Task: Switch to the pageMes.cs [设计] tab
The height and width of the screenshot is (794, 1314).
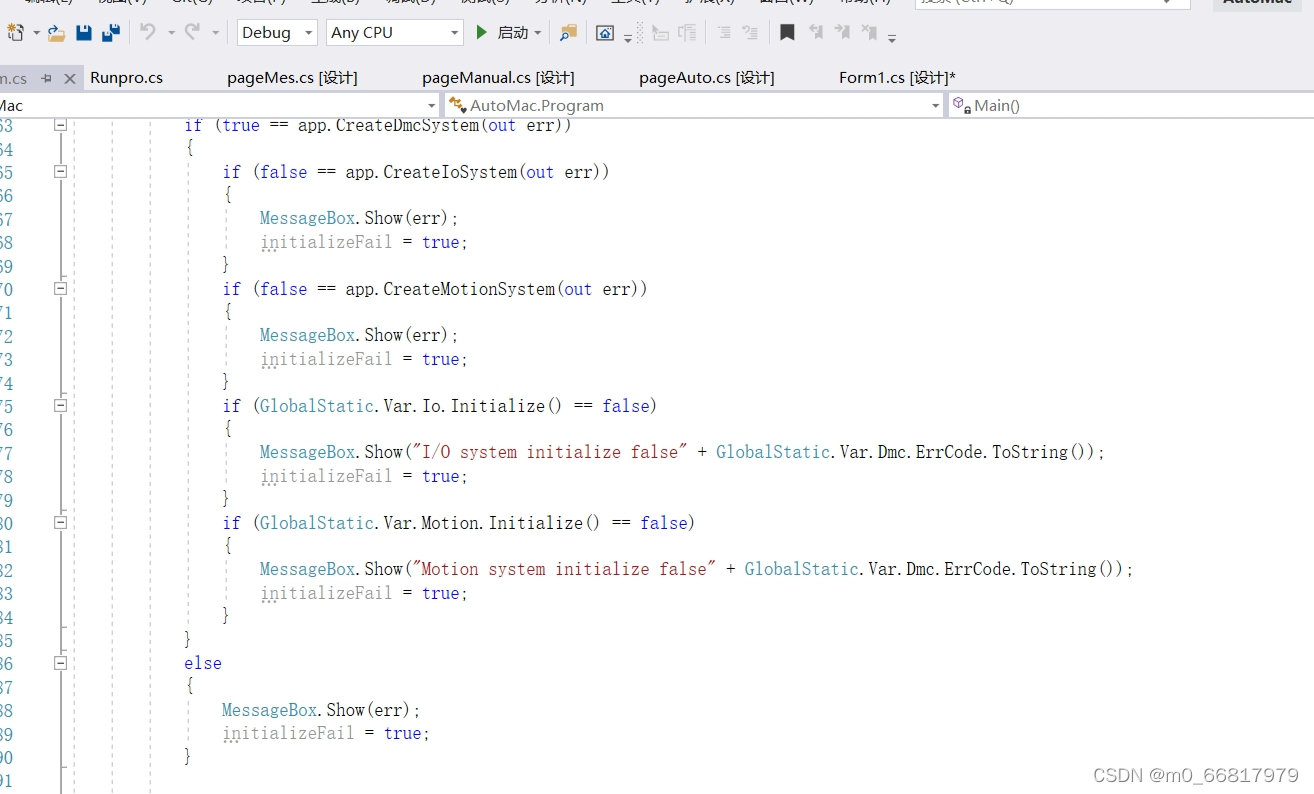Action: pos(292,78)
